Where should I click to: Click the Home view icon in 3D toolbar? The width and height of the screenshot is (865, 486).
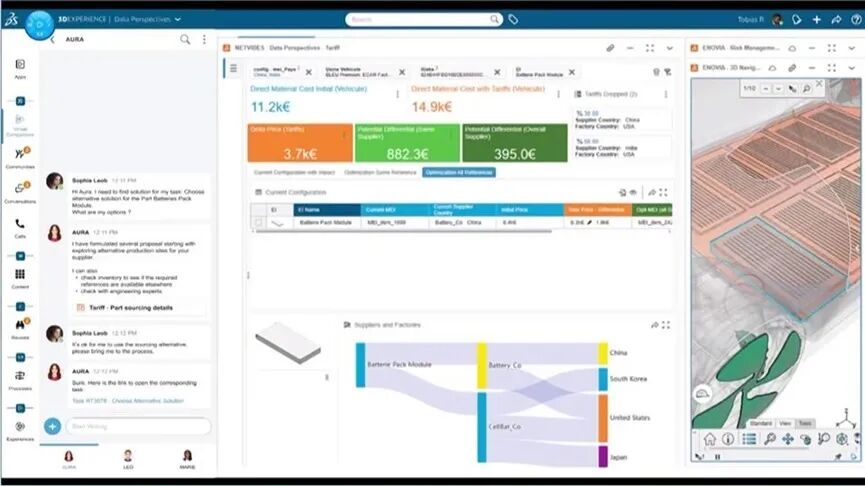click(710, 439)
